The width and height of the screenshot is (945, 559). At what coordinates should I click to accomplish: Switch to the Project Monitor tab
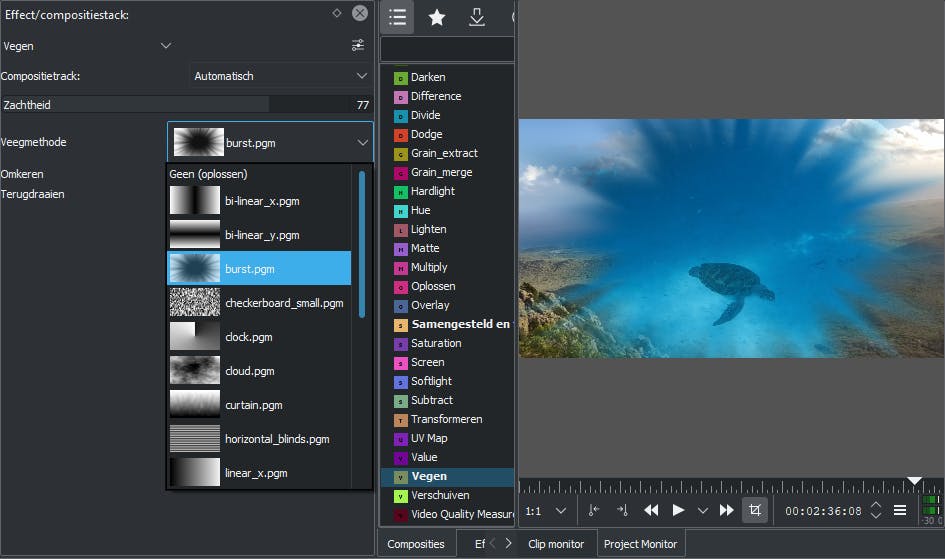tap(640, 544)
